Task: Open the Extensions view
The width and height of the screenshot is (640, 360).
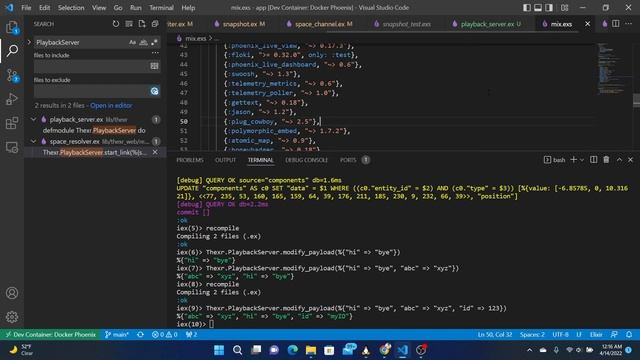Action: coord(12,123)
